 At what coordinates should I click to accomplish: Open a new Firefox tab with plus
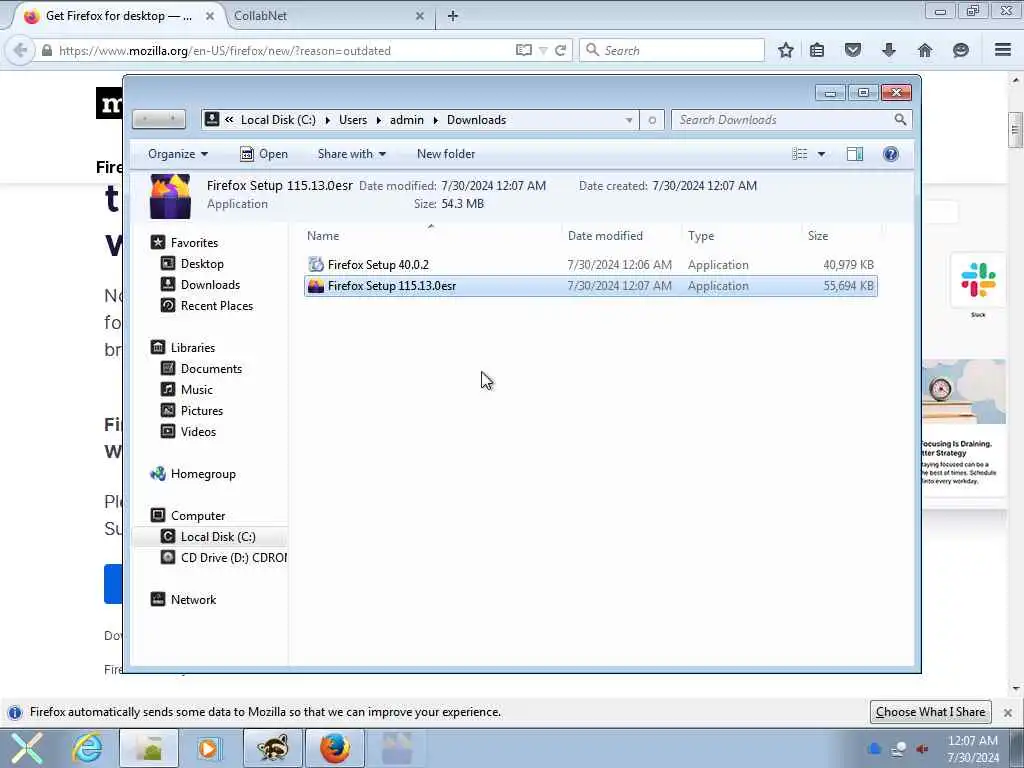click(x=453, y=16)
